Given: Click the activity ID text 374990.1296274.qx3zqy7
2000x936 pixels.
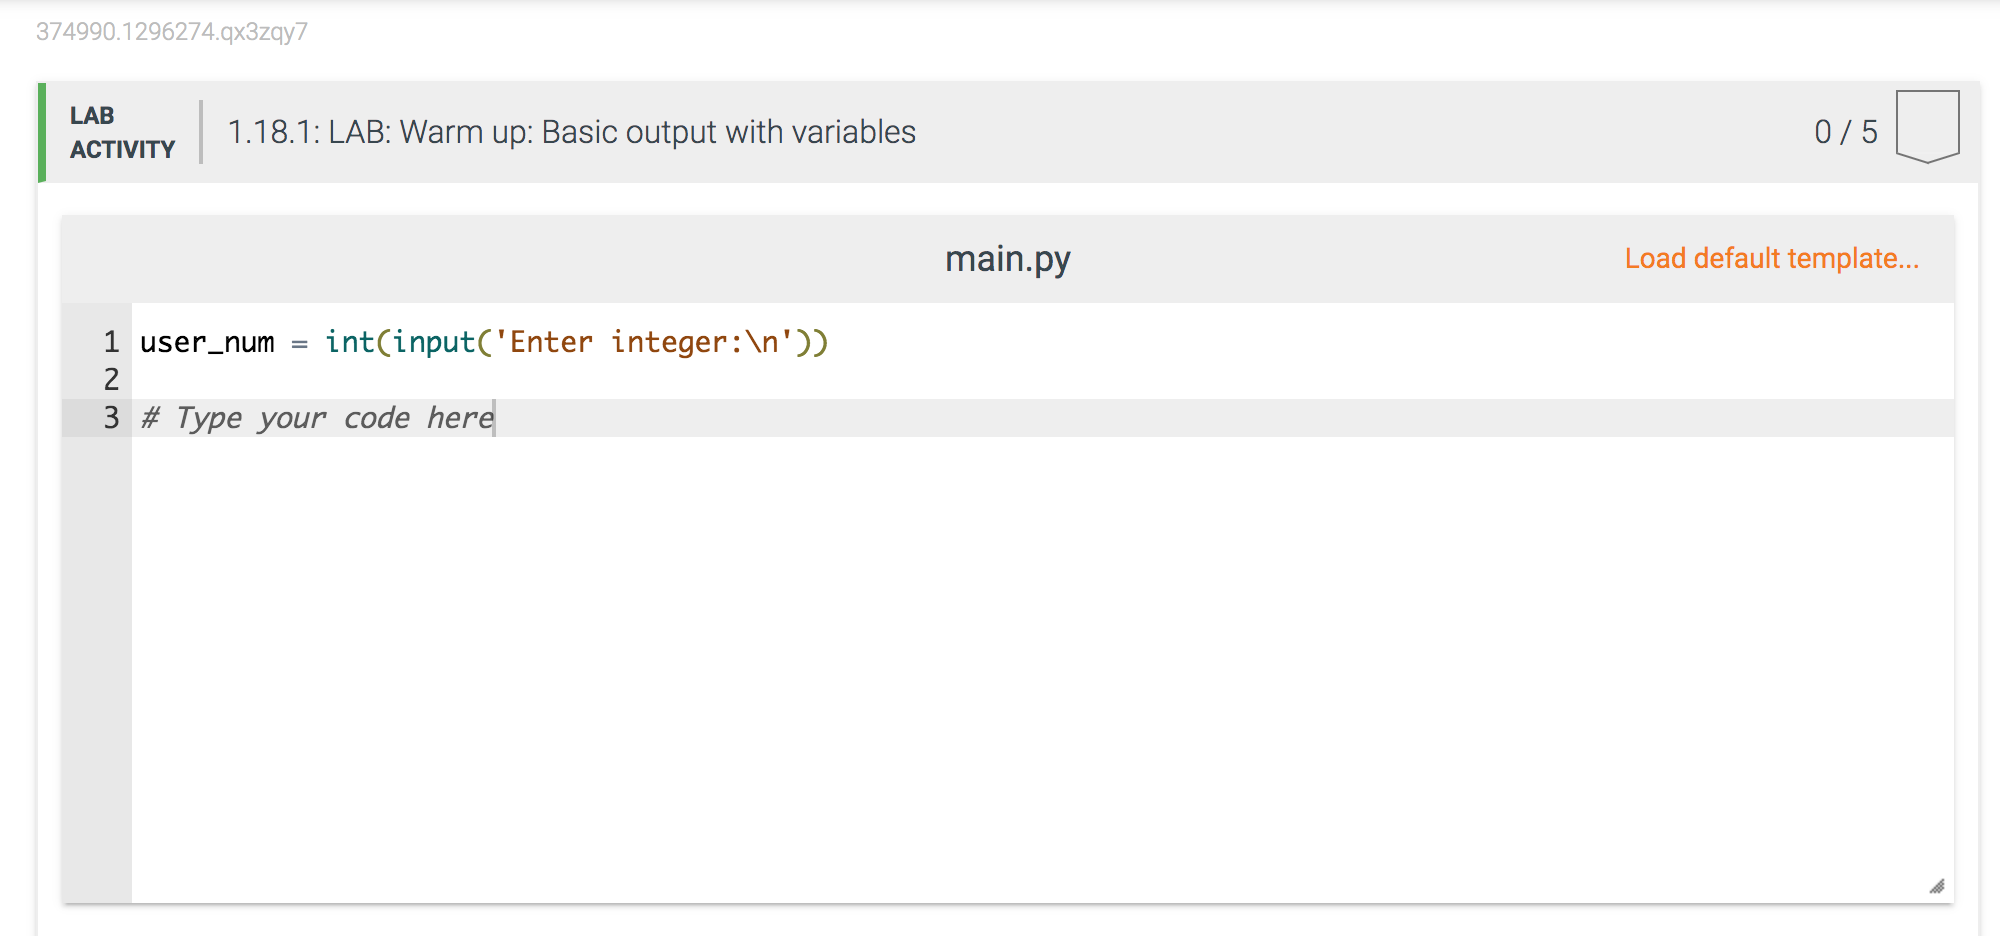Looking at the screenshot, I should [x=172, y=32].
